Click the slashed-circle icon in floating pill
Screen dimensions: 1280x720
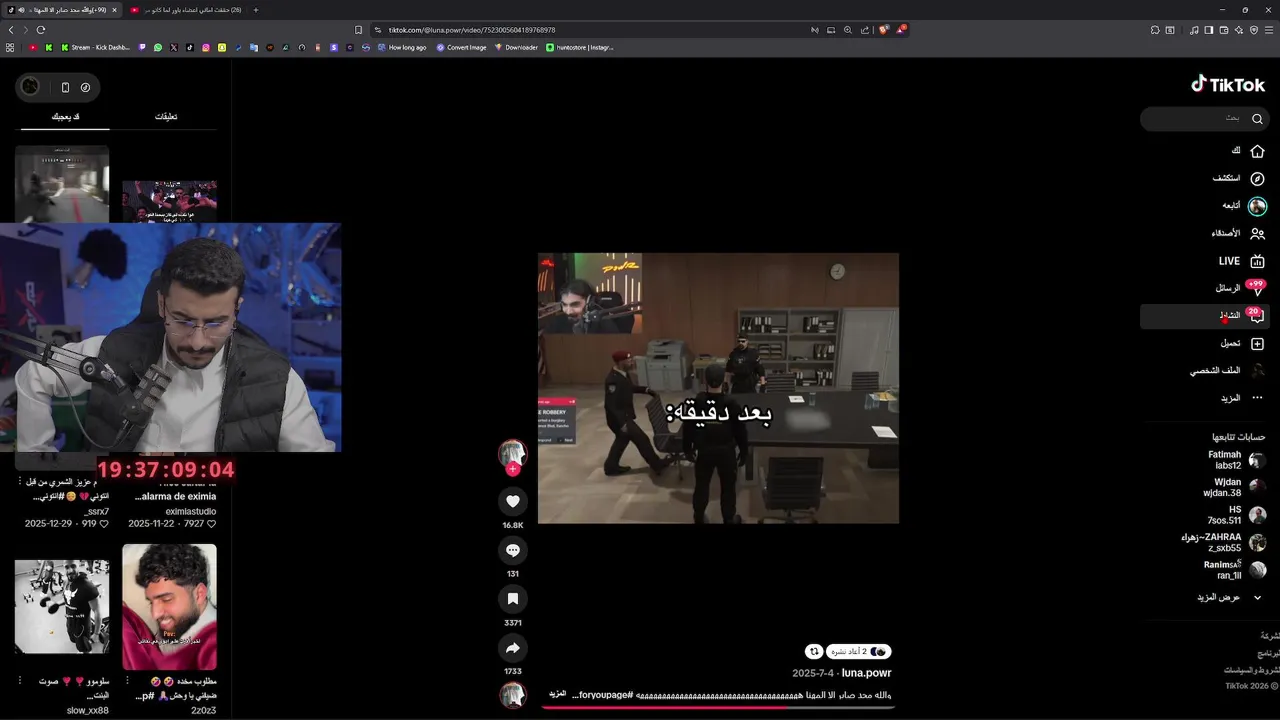click(85, 87)
